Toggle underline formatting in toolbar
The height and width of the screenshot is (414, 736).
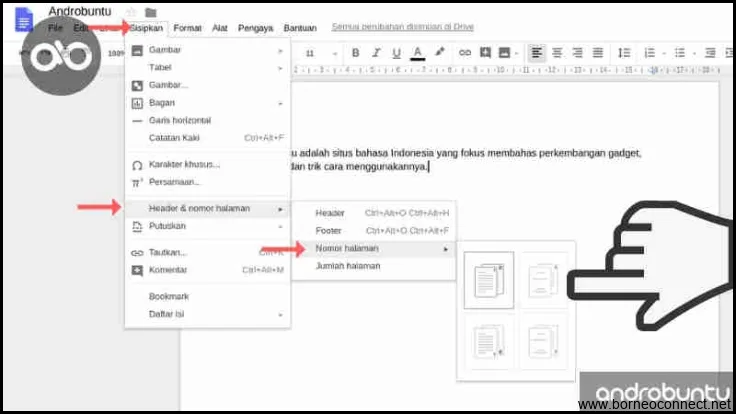[397, 53]
